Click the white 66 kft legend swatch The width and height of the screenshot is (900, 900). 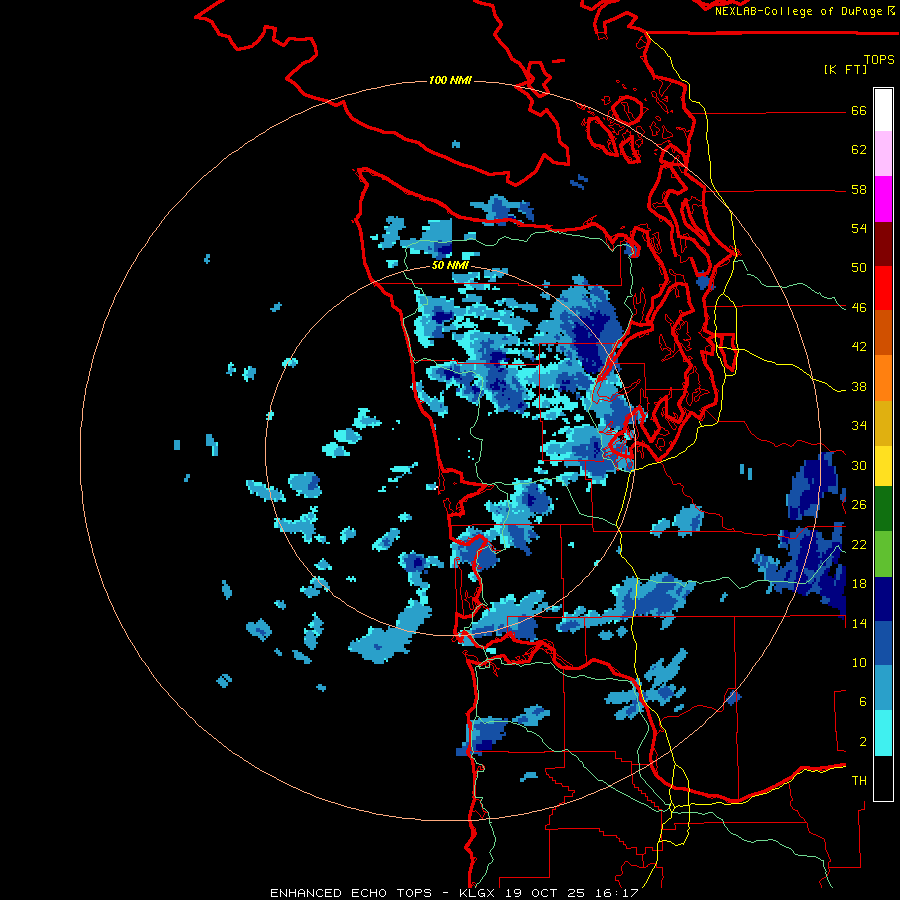tap(883, 110)
